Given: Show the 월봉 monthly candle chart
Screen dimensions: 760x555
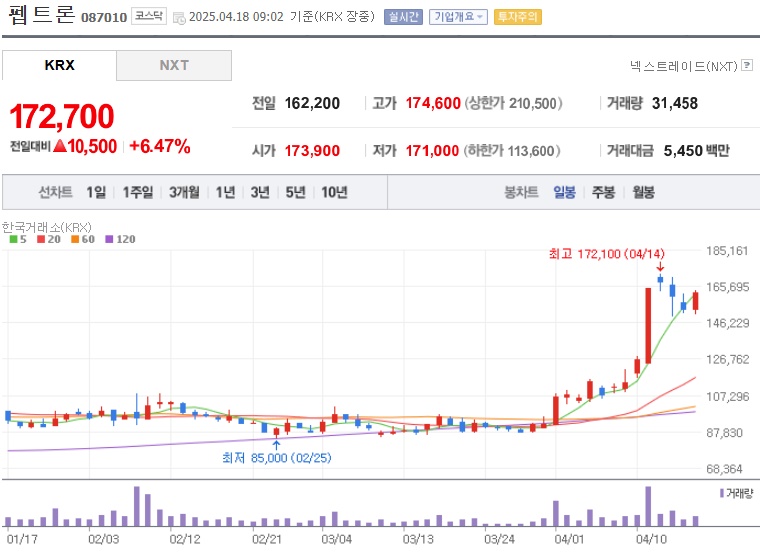Looking at the screenshot, I should tap(643, 192).
